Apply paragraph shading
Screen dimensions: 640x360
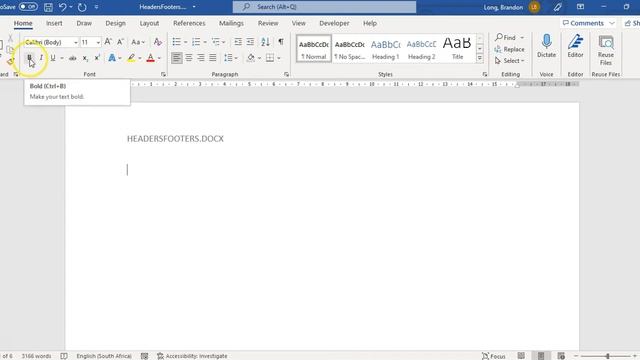point(251,58)
